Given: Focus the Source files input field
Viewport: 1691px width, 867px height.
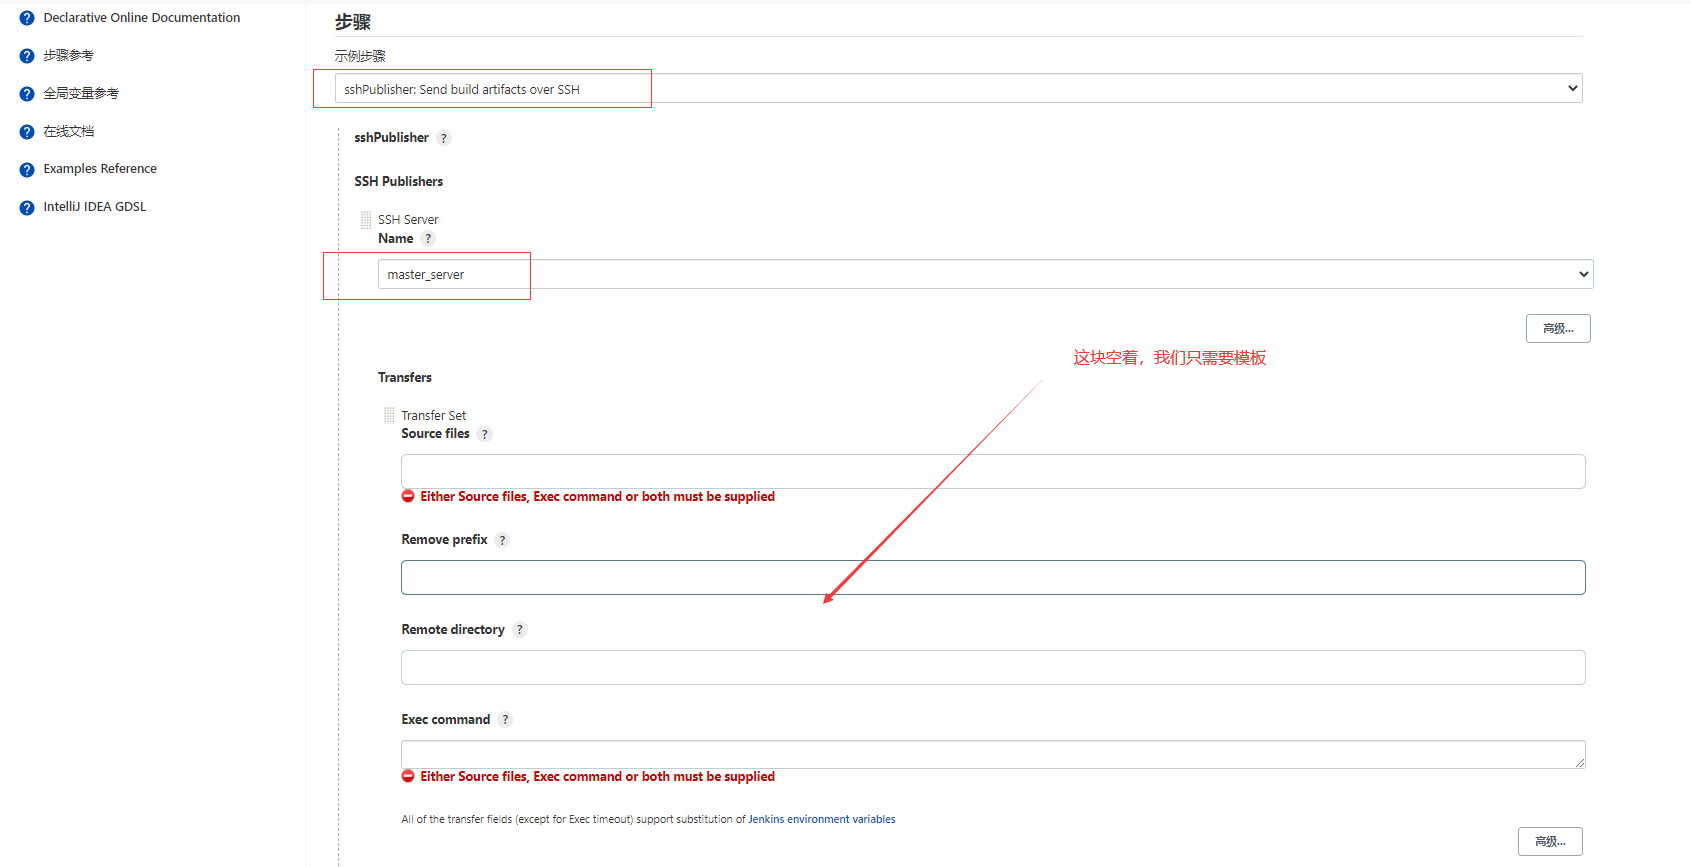Looking at the screenshot, I should point(993,471).
